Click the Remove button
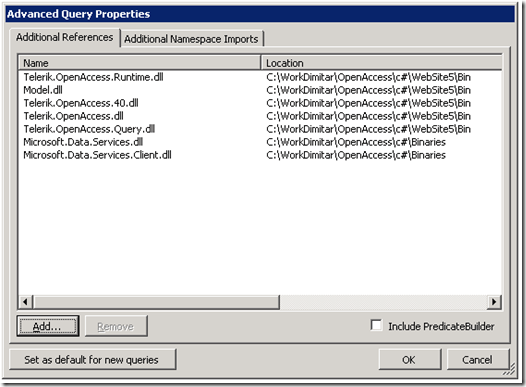Screen dimensions: 526x387 click(x=116, y=326)
